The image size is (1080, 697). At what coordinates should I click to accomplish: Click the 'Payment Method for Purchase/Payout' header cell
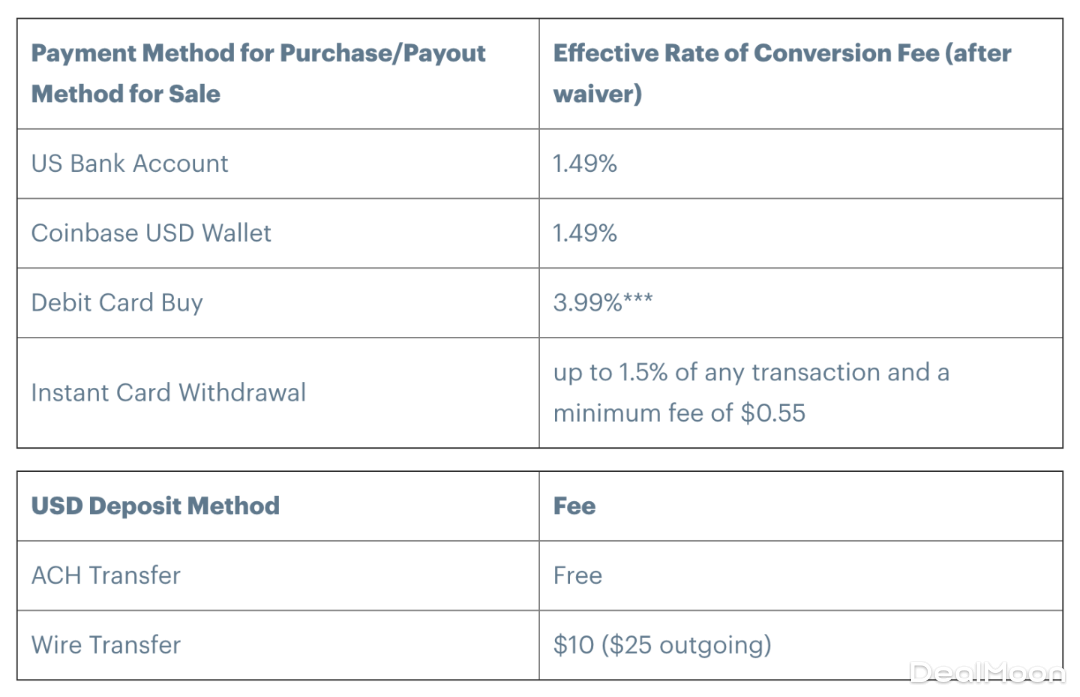[258, 53]
